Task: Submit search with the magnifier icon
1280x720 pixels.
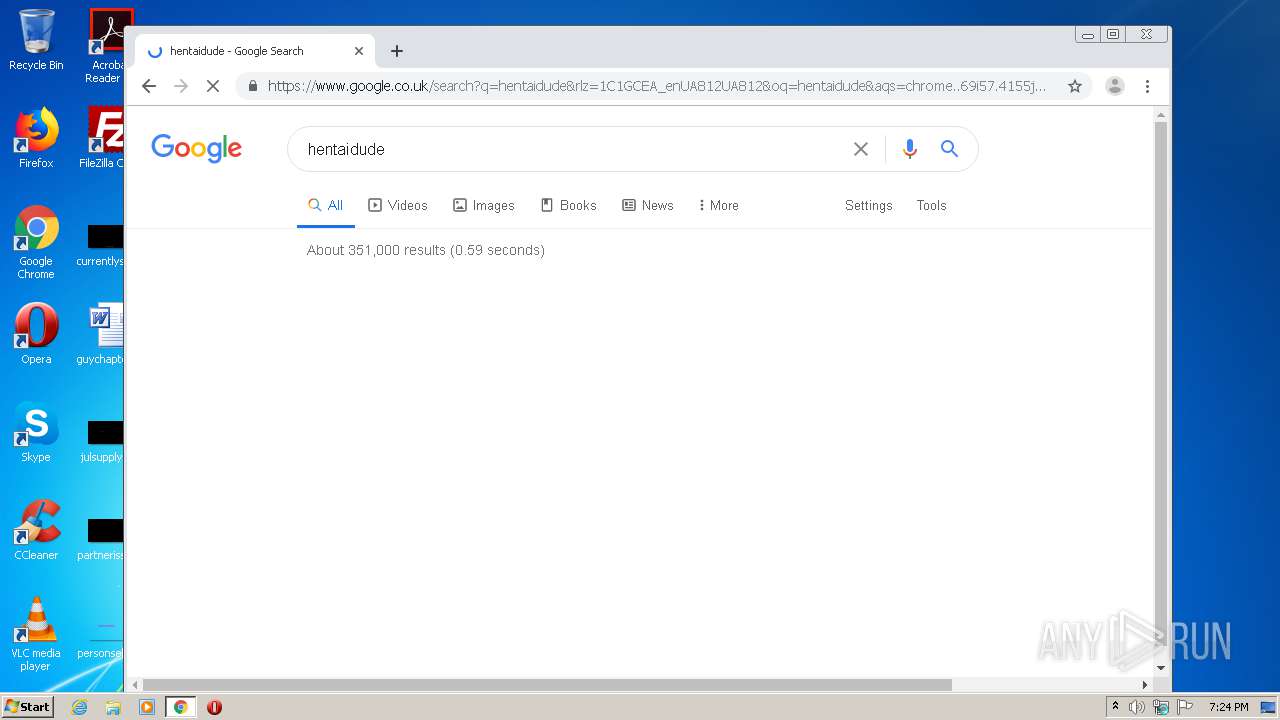Action: [949, 149]
